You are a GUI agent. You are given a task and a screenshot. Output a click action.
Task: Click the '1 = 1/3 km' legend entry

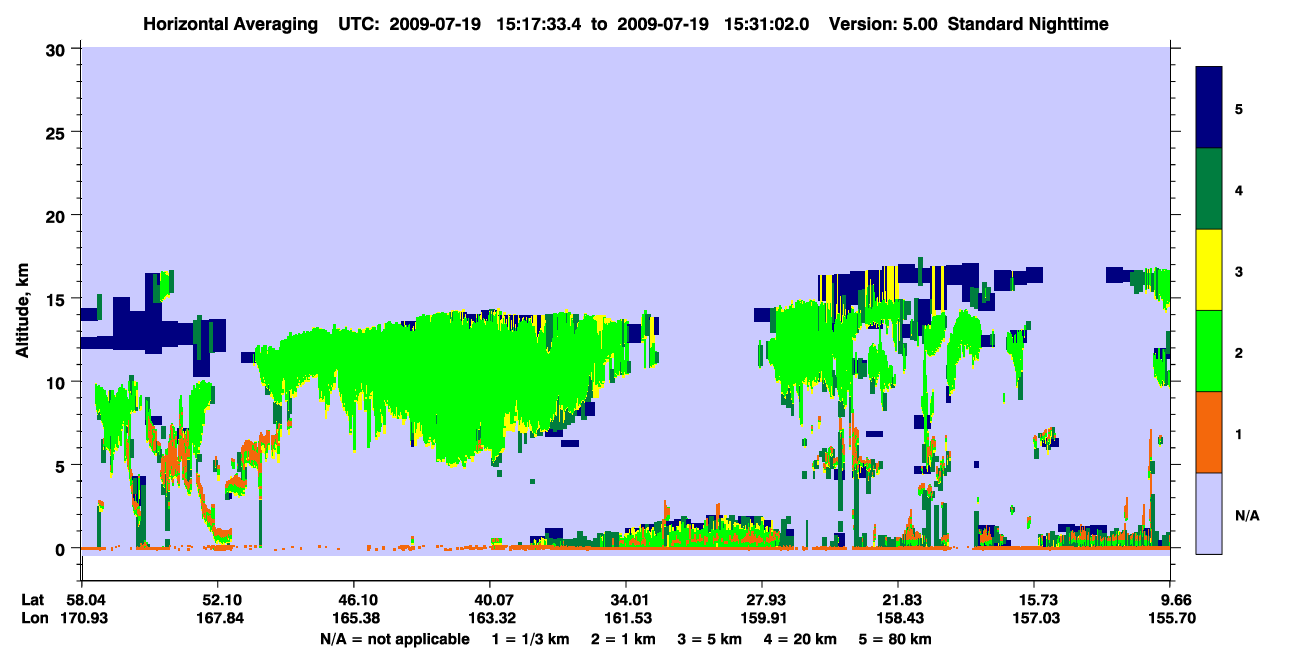(530, 638)
